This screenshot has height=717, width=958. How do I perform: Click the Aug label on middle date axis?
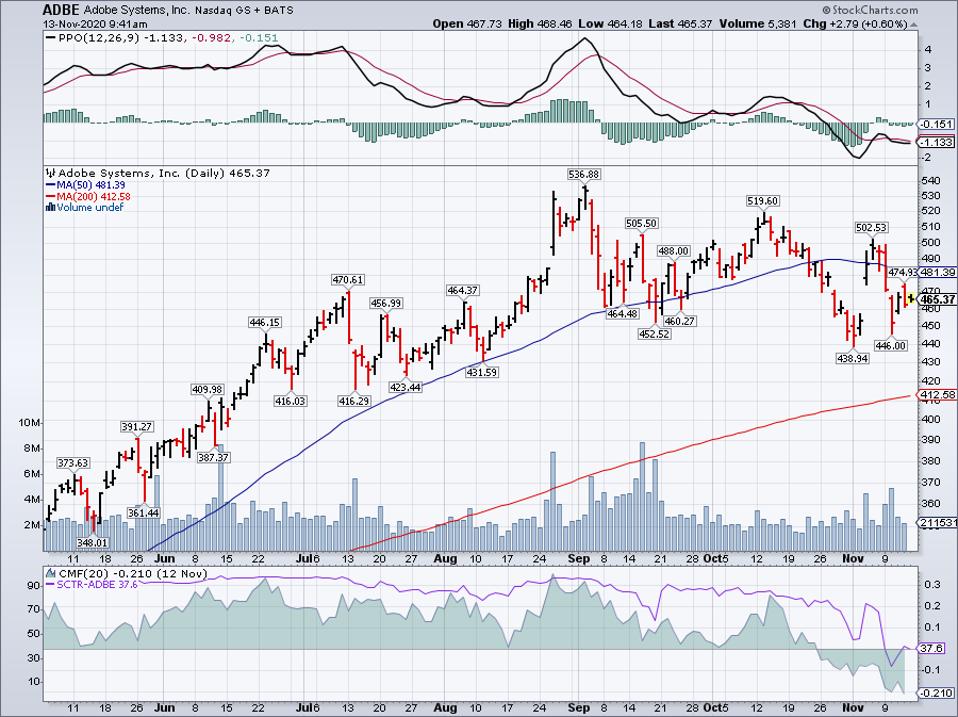(x=445, y=558)
